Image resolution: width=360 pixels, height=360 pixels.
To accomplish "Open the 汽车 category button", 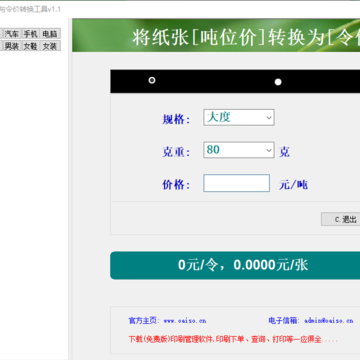I will click(12, 34).
